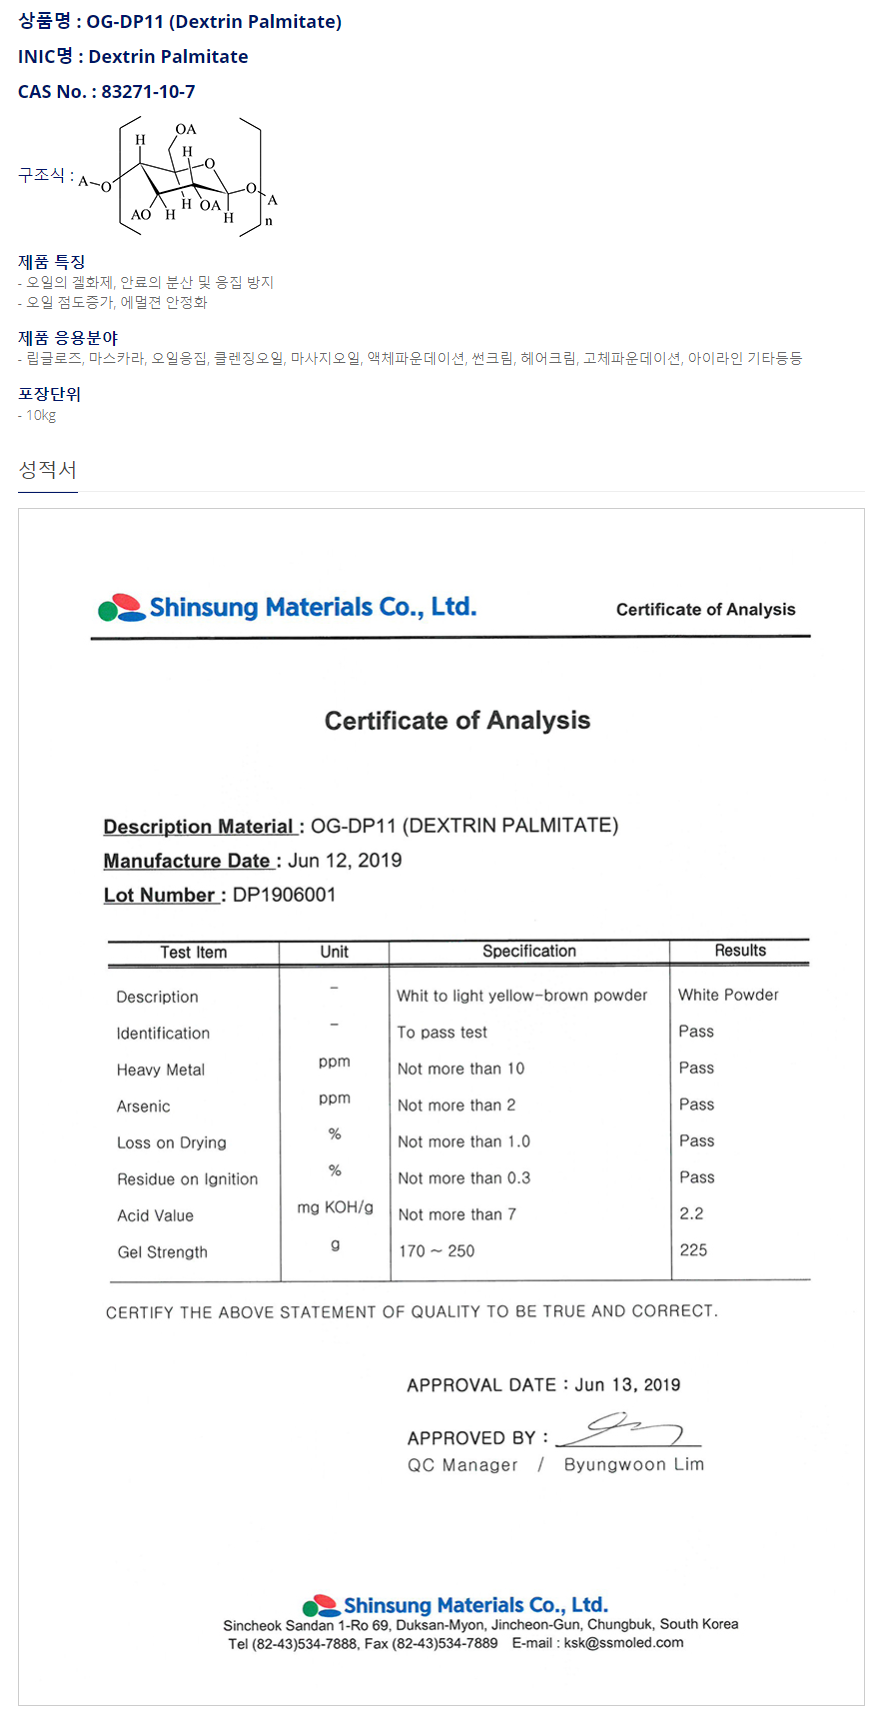This screenshot has height=1718, width=878.
Task: Click the Lot Number value DP1906001
Action: 284,895
